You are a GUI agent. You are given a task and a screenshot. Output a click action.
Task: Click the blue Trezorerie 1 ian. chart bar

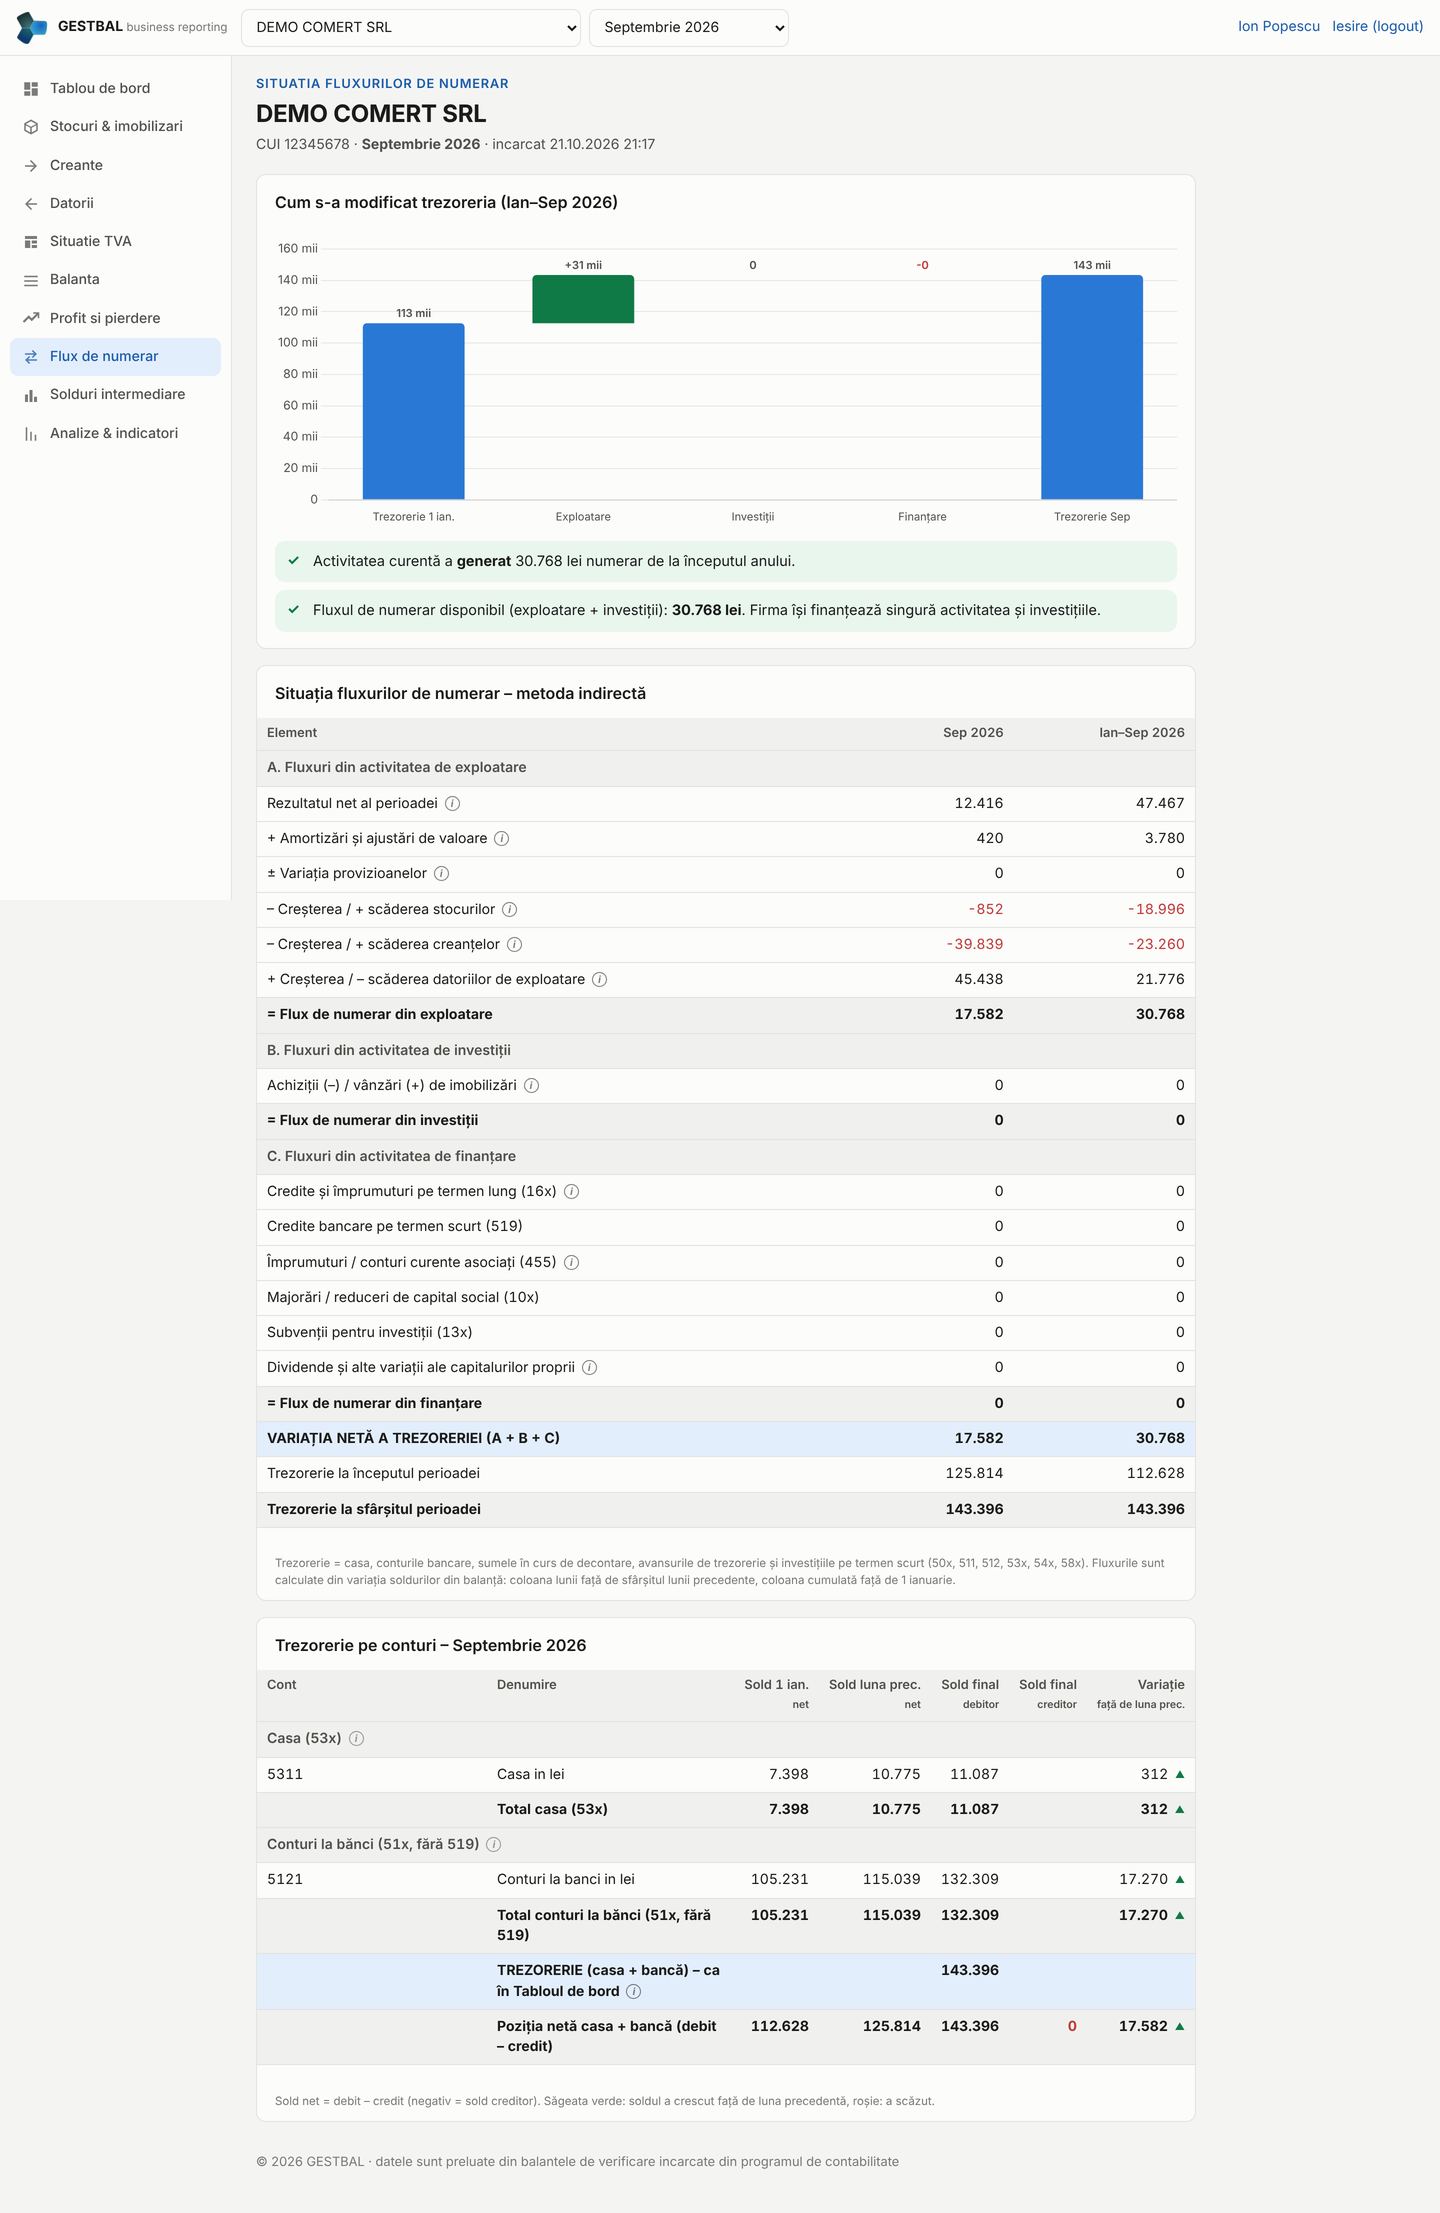point(414,411)
